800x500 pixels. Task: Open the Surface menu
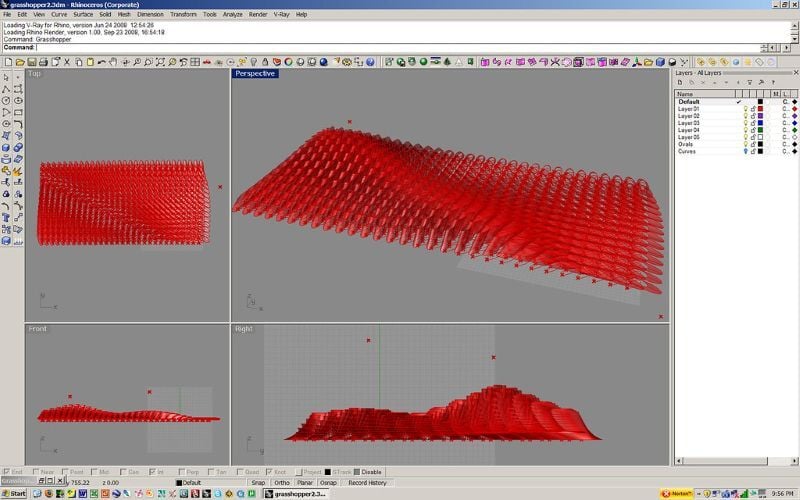tap(83, 15)
